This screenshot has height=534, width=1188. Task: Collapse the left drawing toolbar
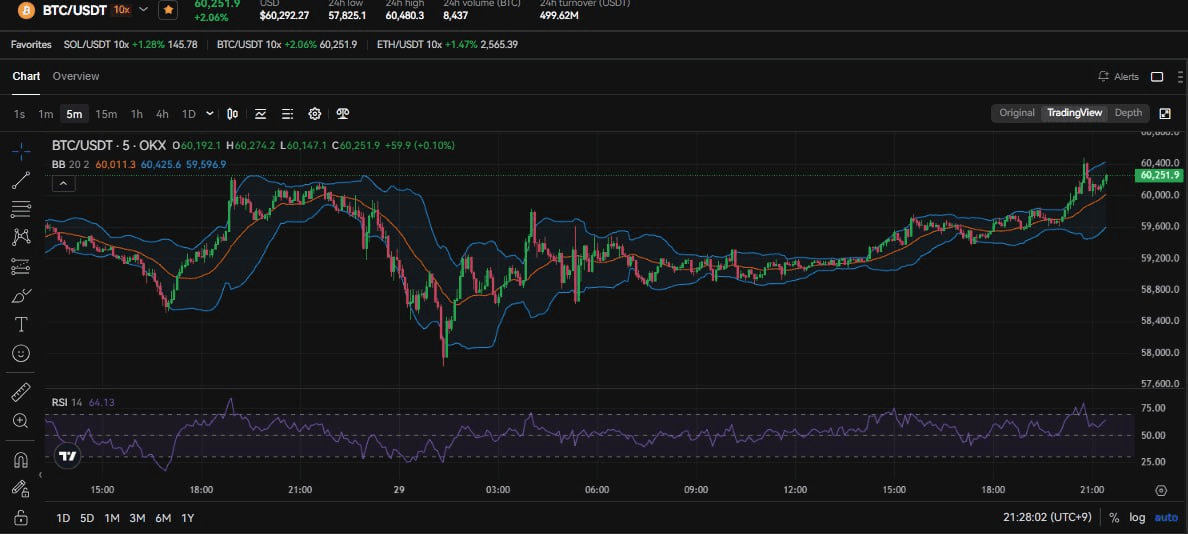tap(40, 475)
